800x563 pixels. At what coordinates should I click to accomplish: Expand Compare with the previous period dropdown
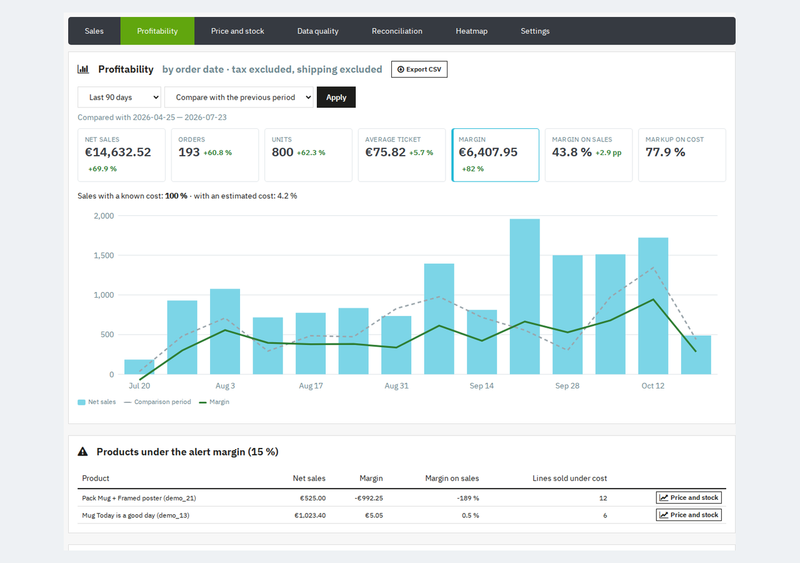tap(239, 97)
